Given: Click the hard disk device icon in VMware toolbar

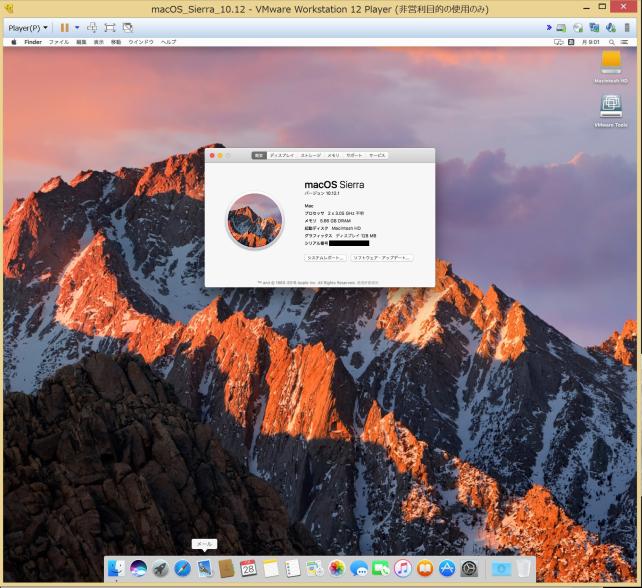Looking at the screenshot, I should click(561, 28).
